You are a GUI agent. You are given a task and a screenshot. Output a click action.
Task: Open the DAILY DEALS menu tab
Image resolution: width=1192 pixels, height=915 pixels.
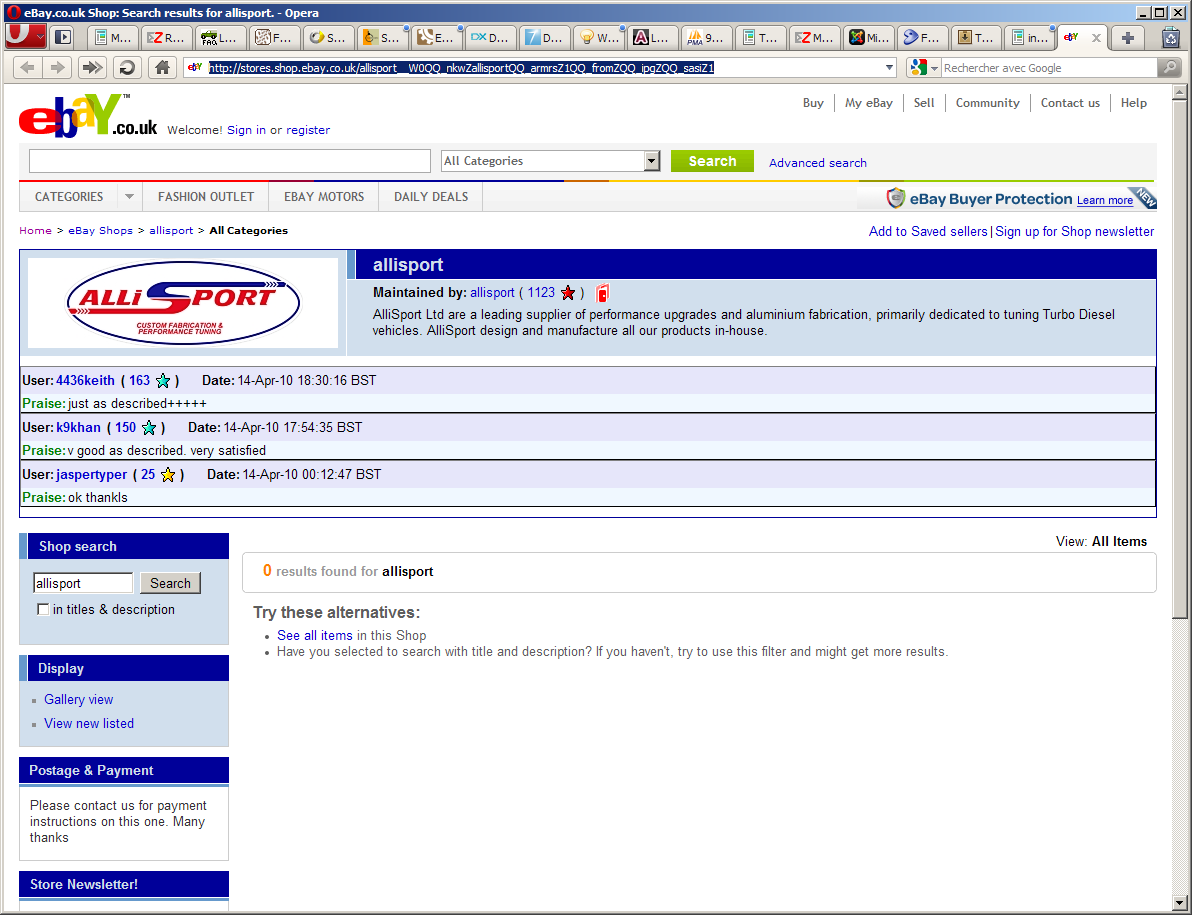pos(431,197)
